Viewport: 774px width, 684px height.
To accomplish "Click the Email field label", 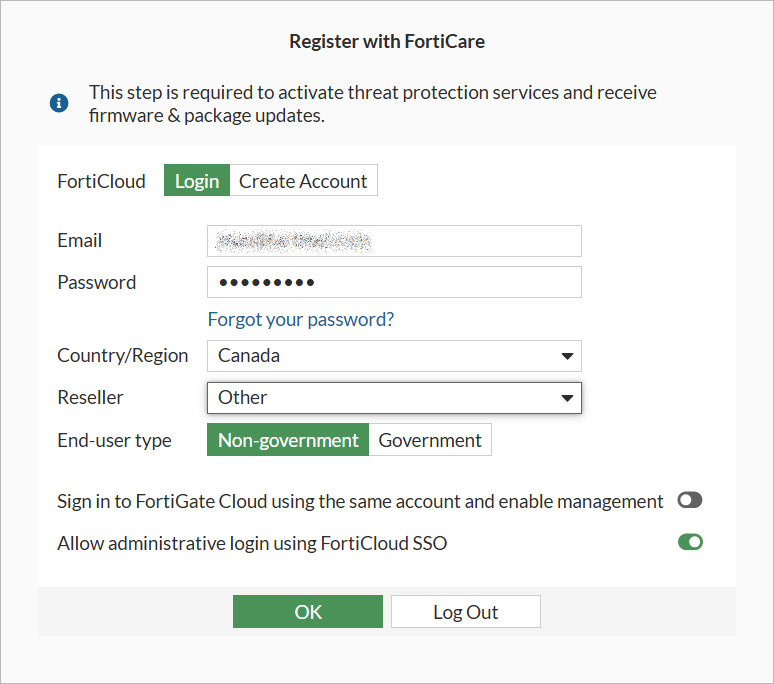I will (x=80, y=241).
